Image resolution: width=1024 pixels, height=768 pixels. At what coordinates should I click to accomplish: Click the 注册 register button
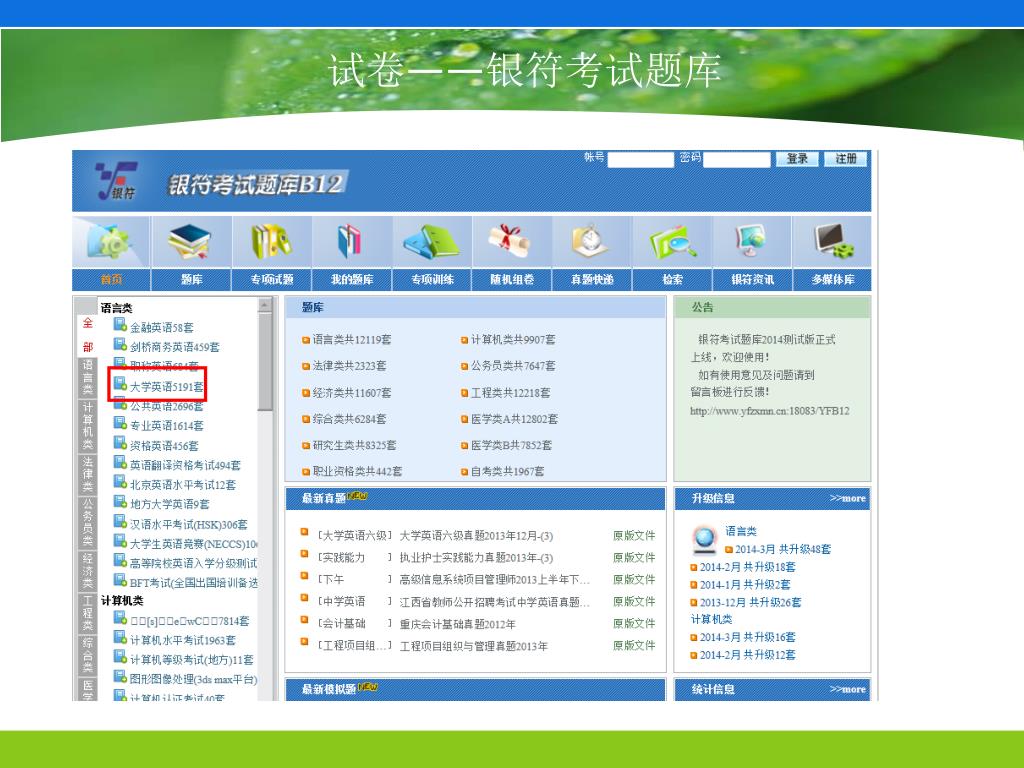pyautogui.click(x=846, y=159)
